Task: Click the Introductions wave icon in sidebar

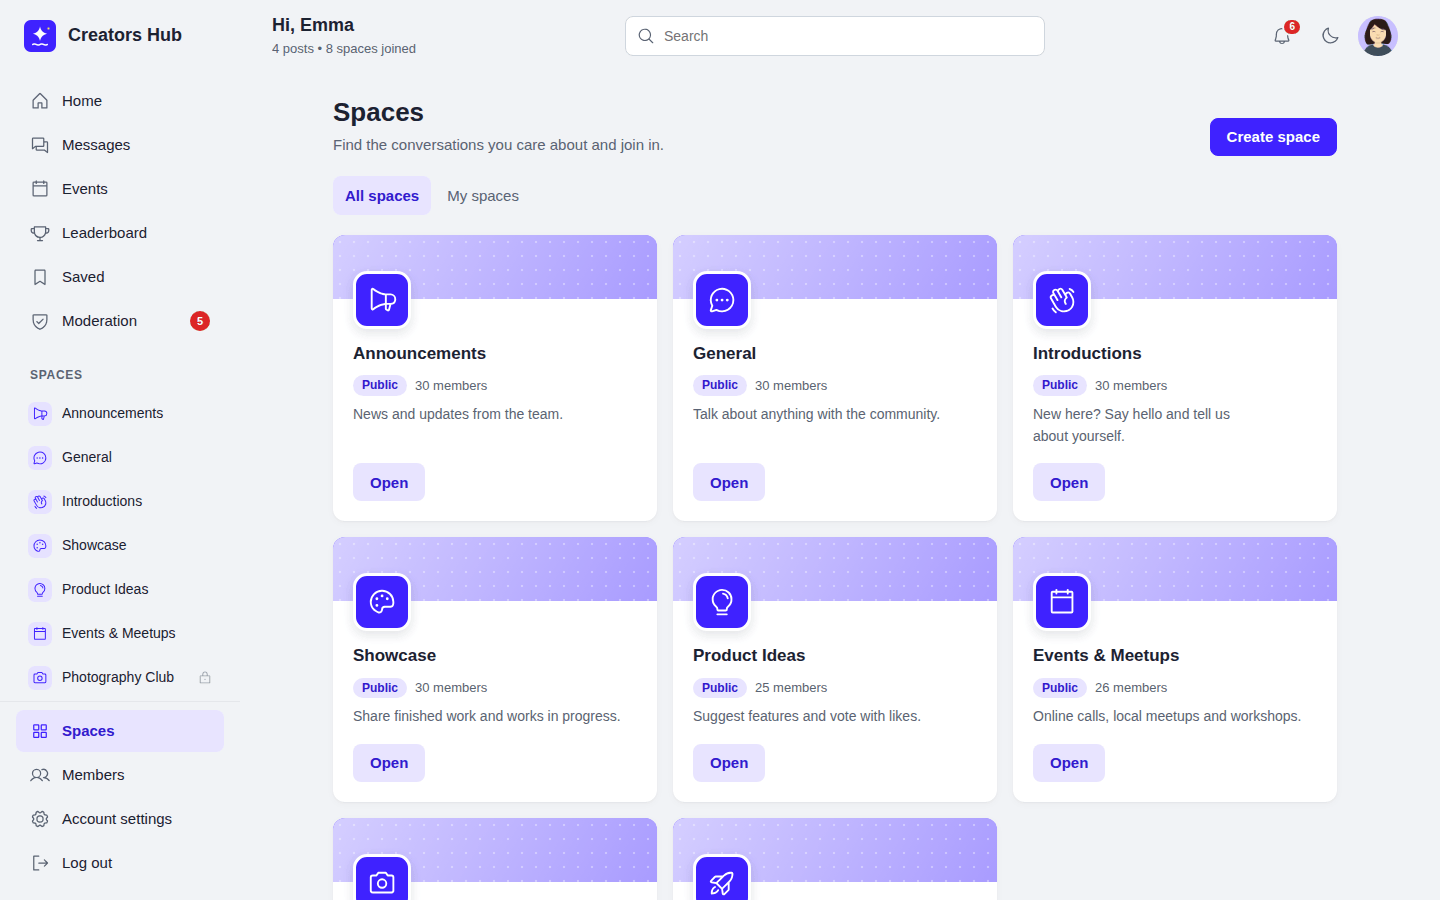Action: tap(40, 502)
